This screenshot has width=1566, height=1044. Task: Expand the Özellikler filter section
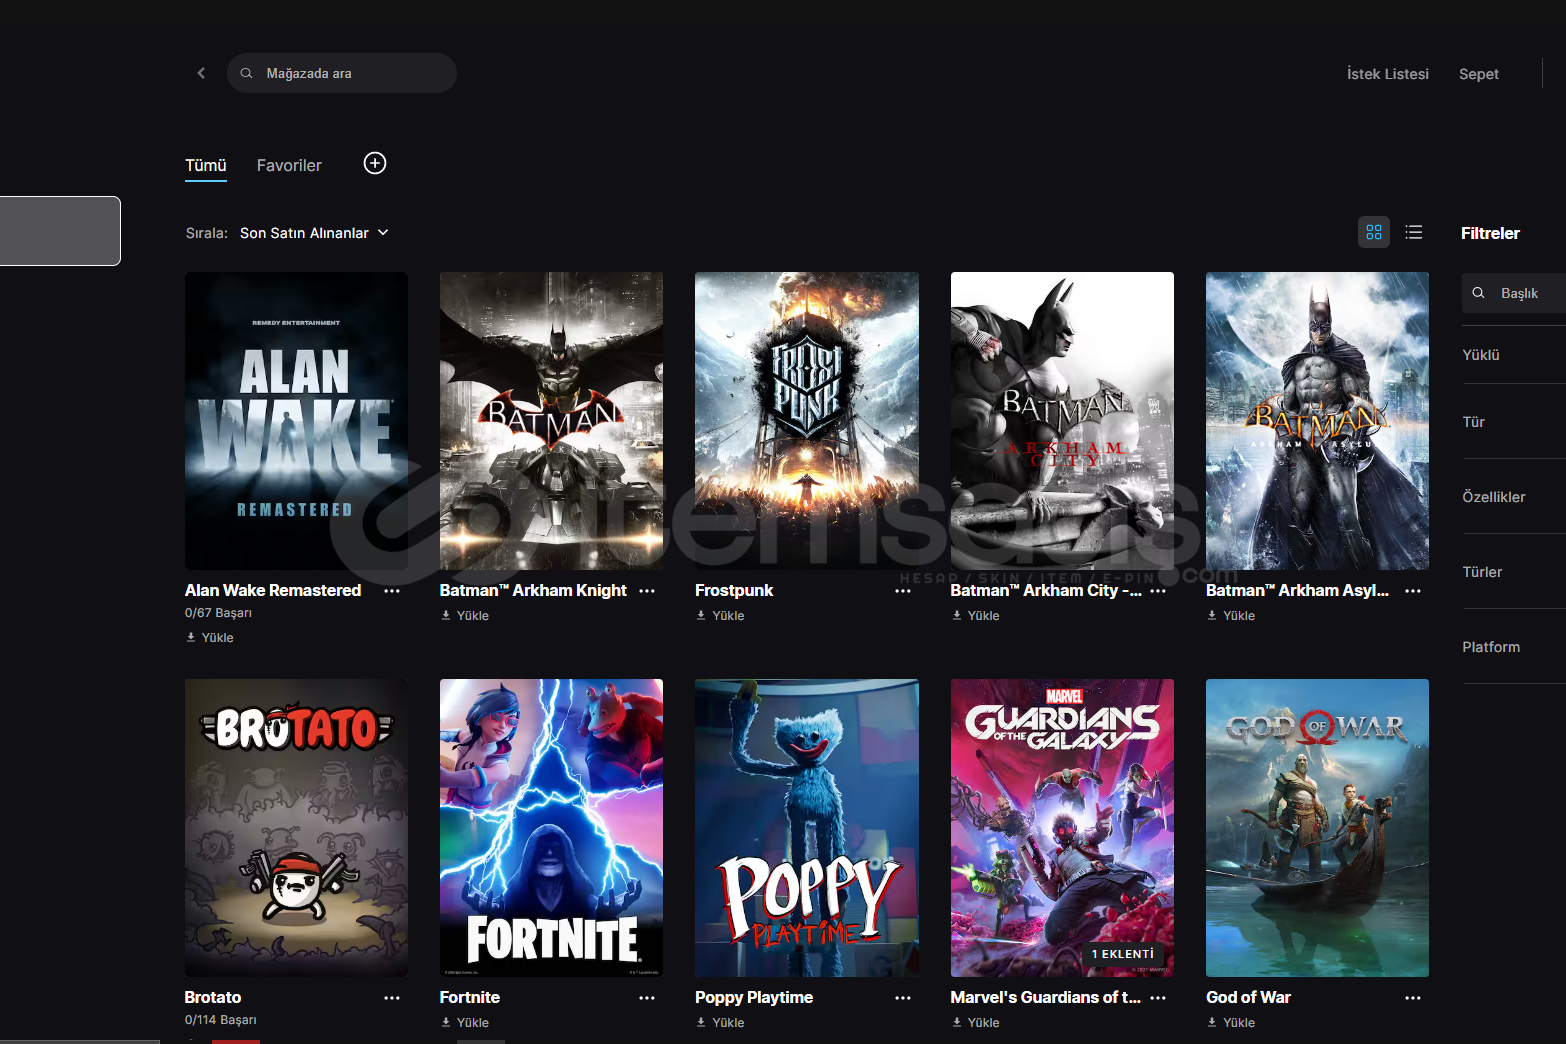tap(1513, 497)
